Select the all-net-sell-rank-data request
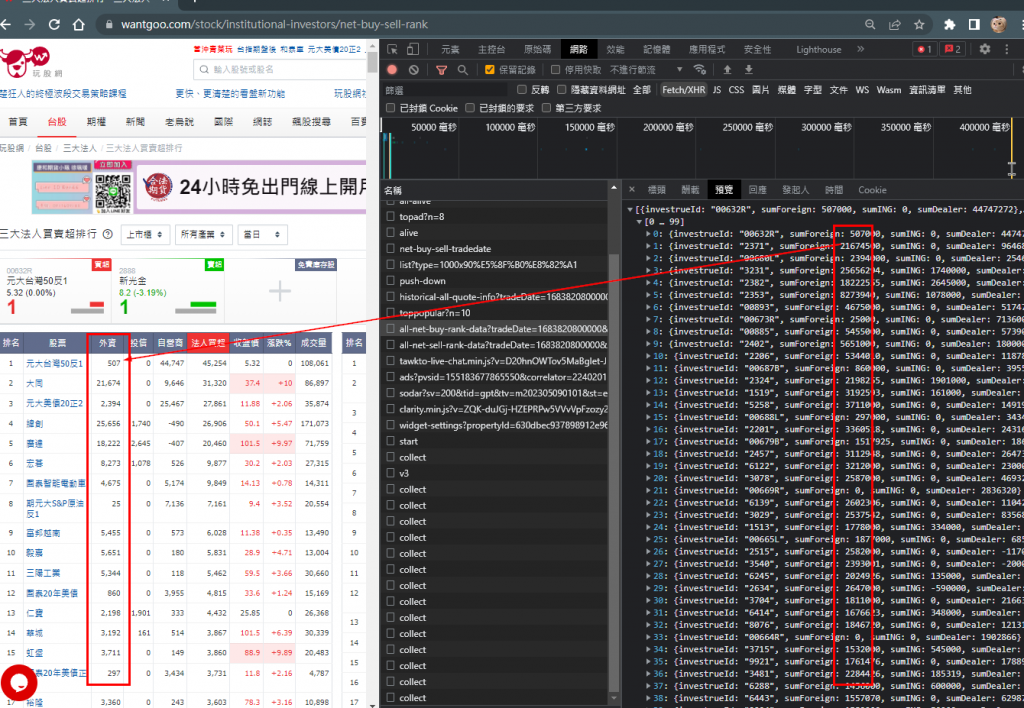 503,344
